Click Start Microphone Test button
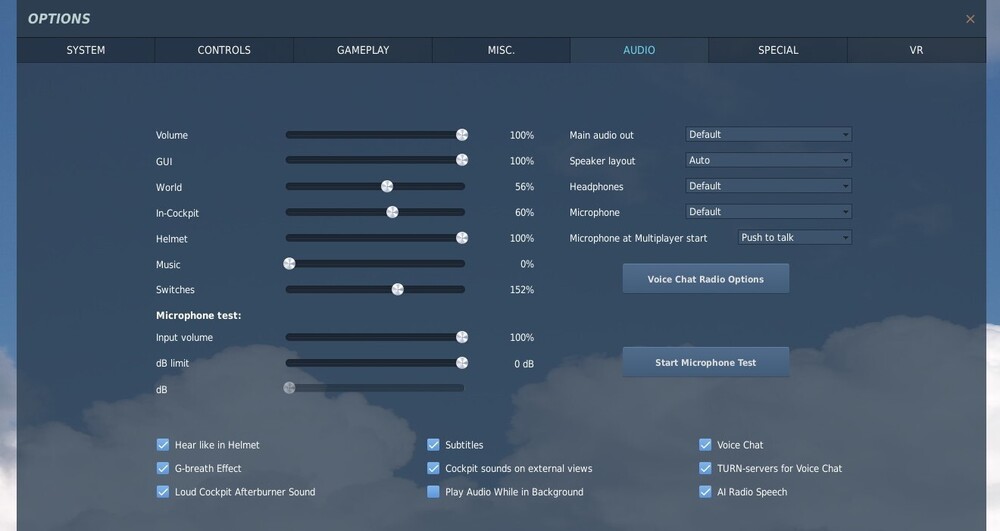The width and height of the screenshot is (1000, 531). point(706,362)
